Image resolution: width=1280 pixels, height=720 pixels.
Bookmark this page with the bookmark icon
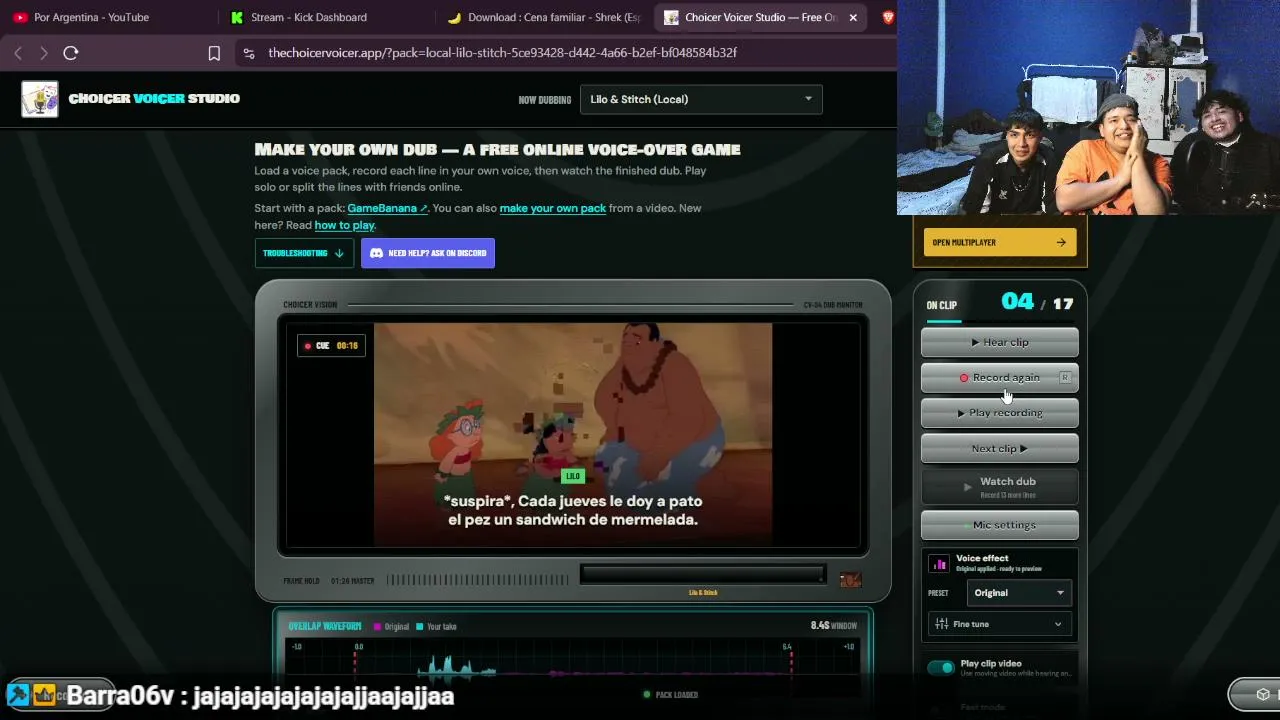(x=214, y=53)
